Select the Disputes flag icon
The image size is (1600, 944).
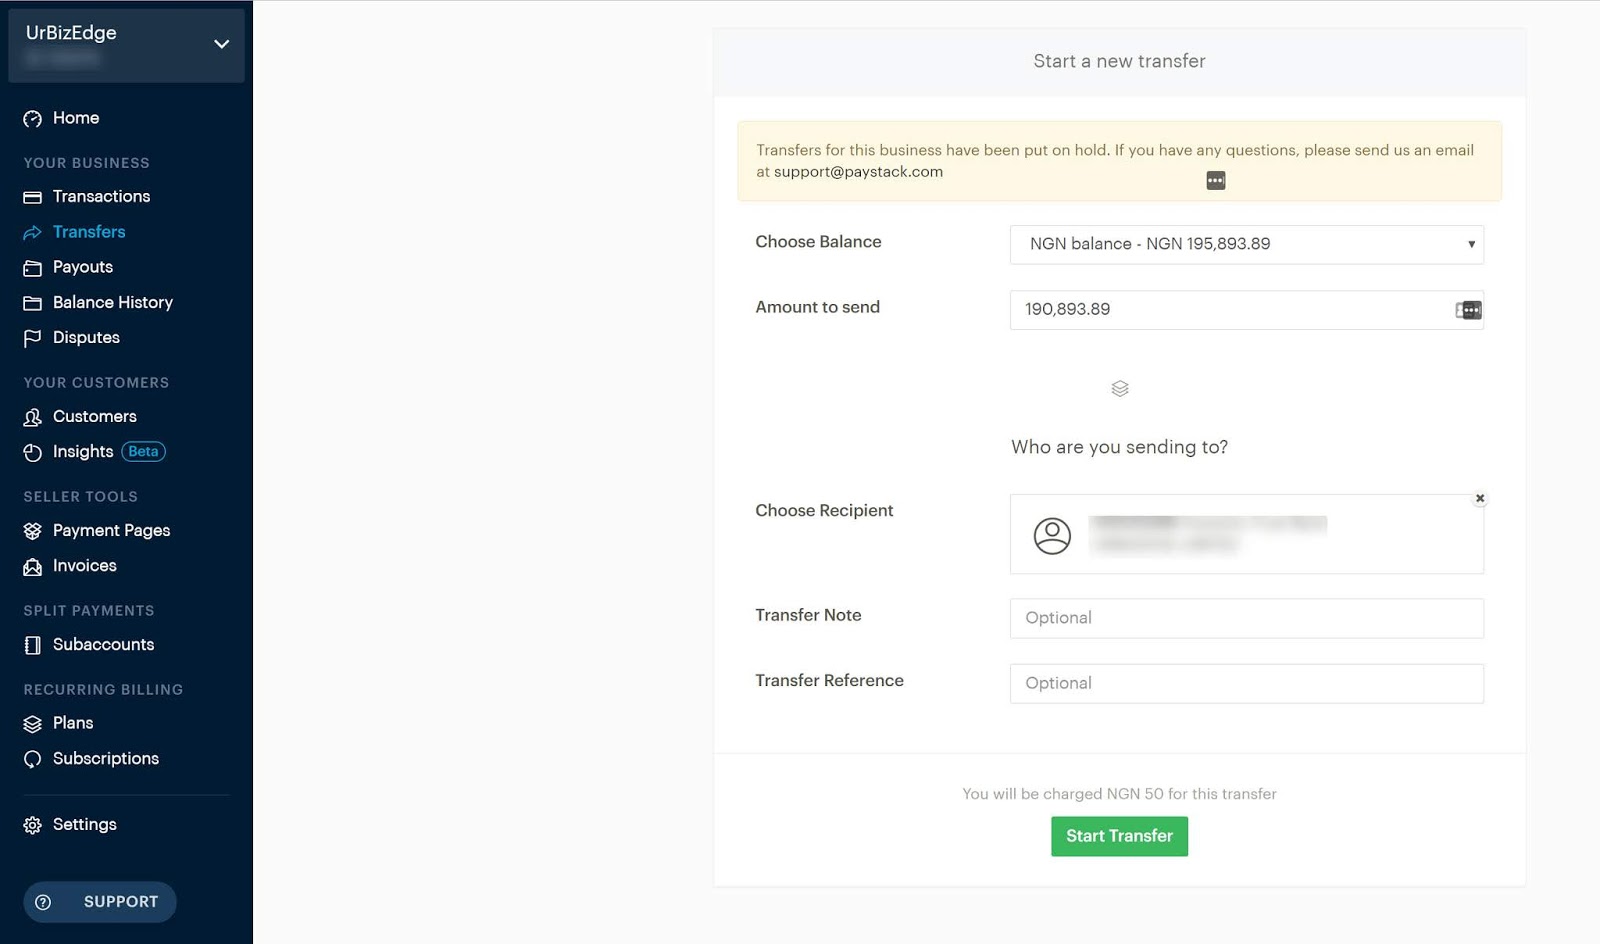click(x=32, y=337)
